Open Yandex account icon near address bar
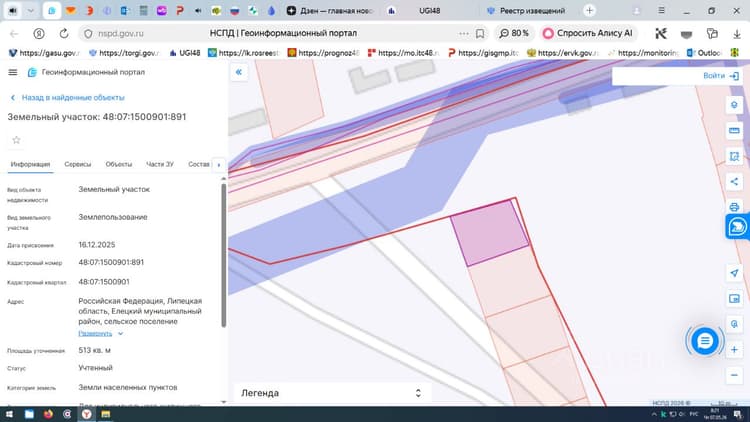Viewport: 750px width, 422px height. pyautogui.click(x=39, y=33)
